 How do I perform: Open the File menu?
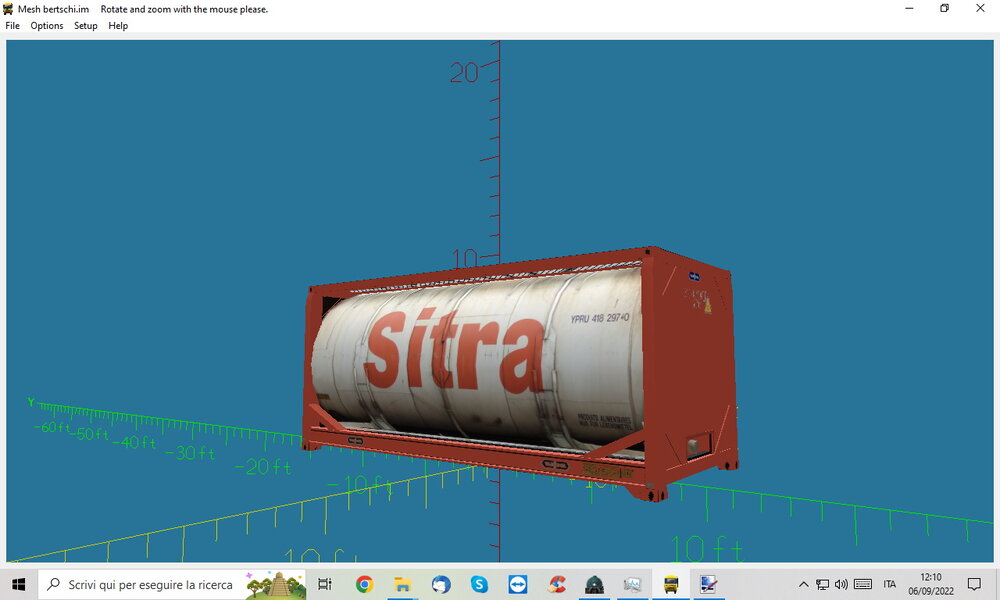[12, 26]
